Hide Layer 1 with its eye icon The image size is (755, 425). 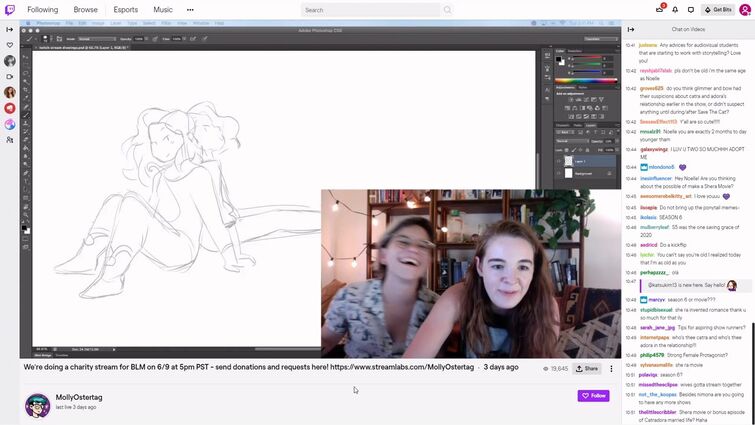pos(559,161)
